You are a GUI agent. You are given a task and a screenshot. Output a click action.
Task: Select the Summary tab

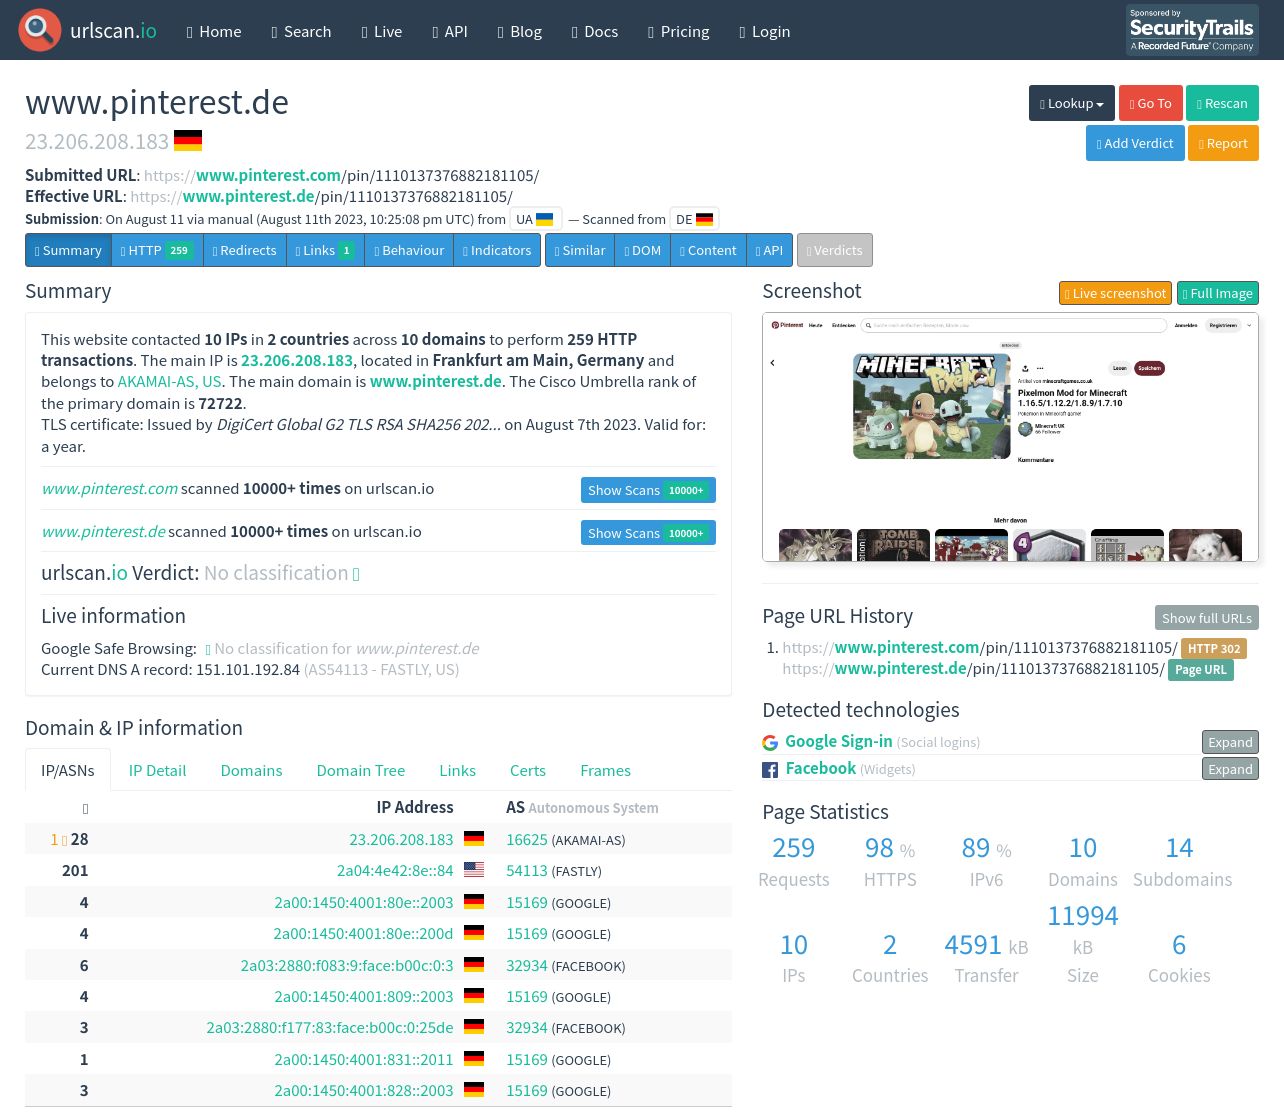tap(68, 250)
